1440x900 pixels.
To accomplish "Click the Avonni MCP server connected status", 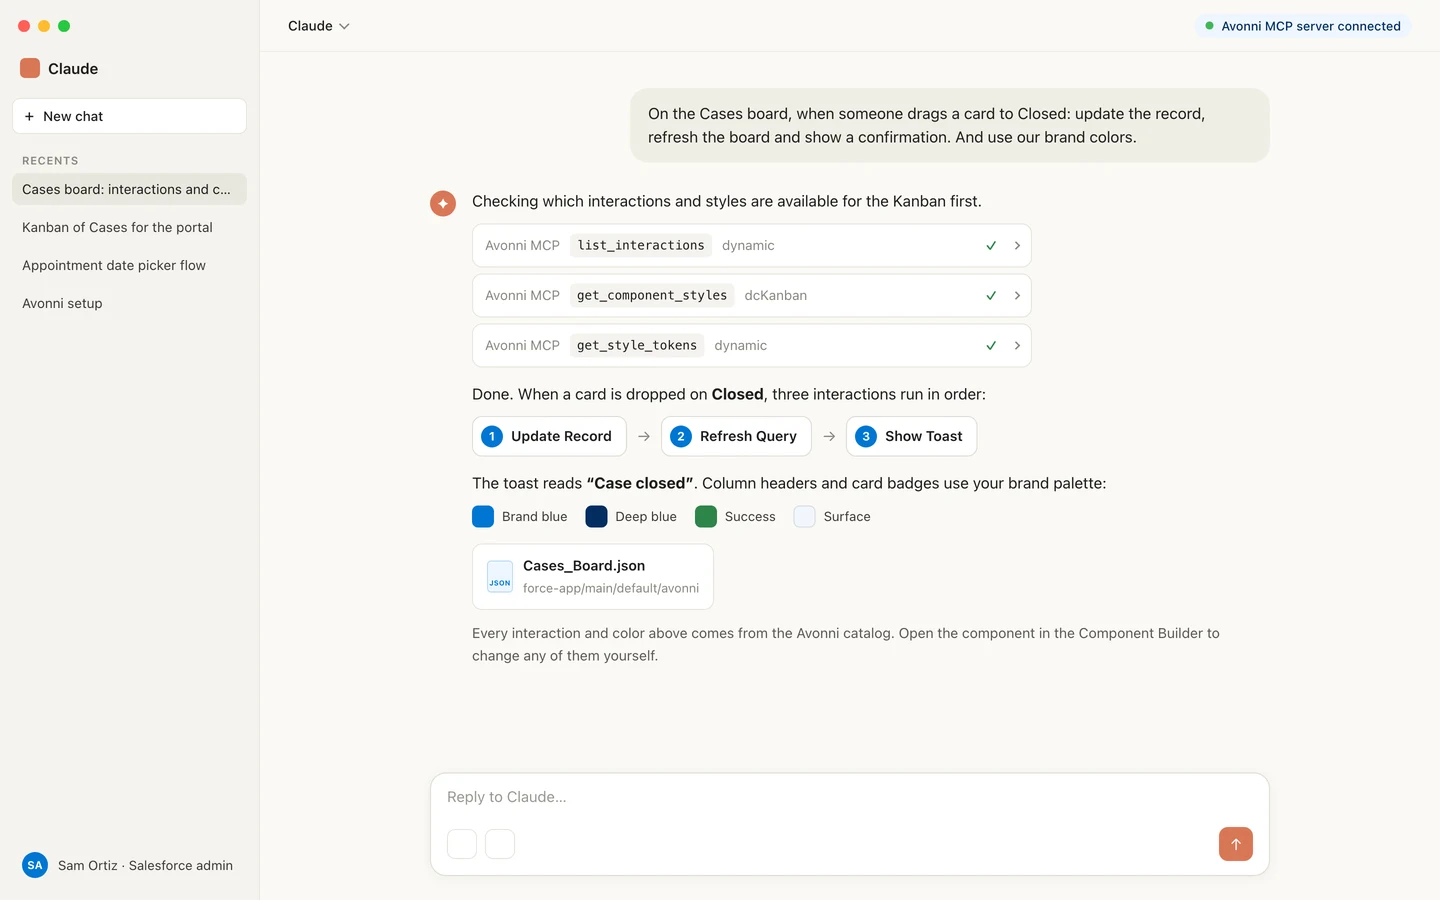I will point(1302,26).
